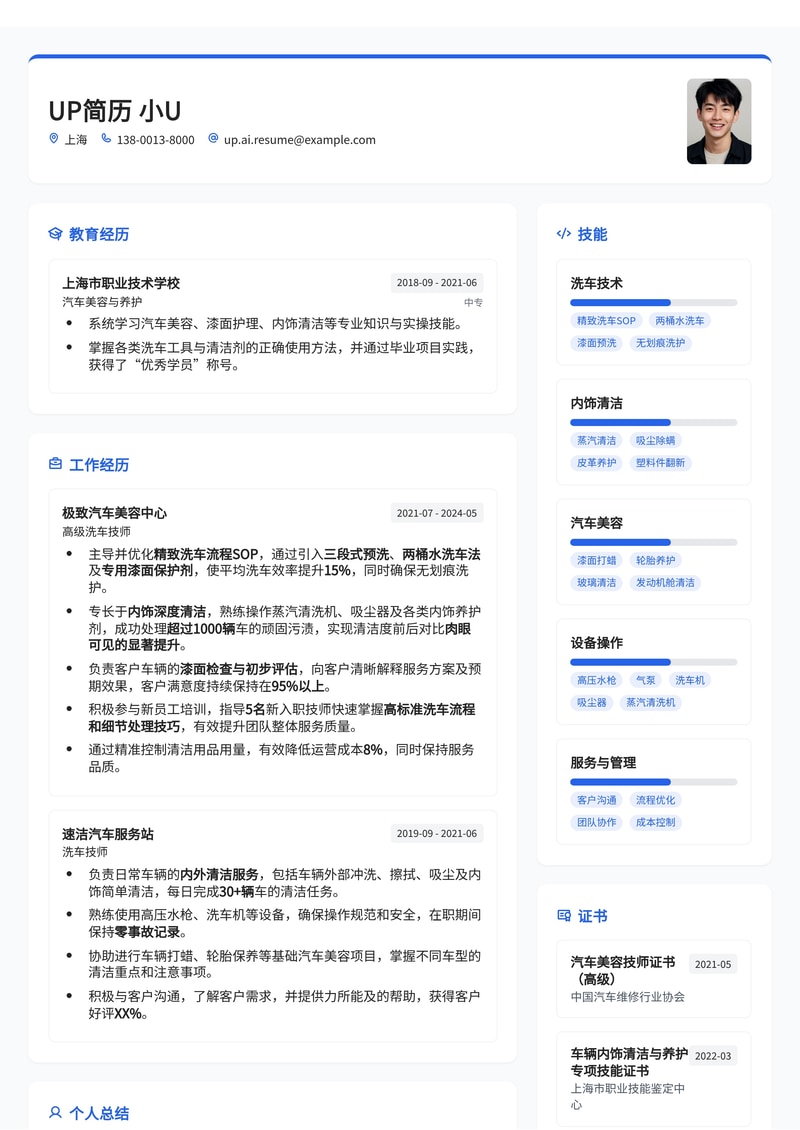Click the 2018-09 - 2021-06 date badge
800x1130 pixels.
click(436, 282)
